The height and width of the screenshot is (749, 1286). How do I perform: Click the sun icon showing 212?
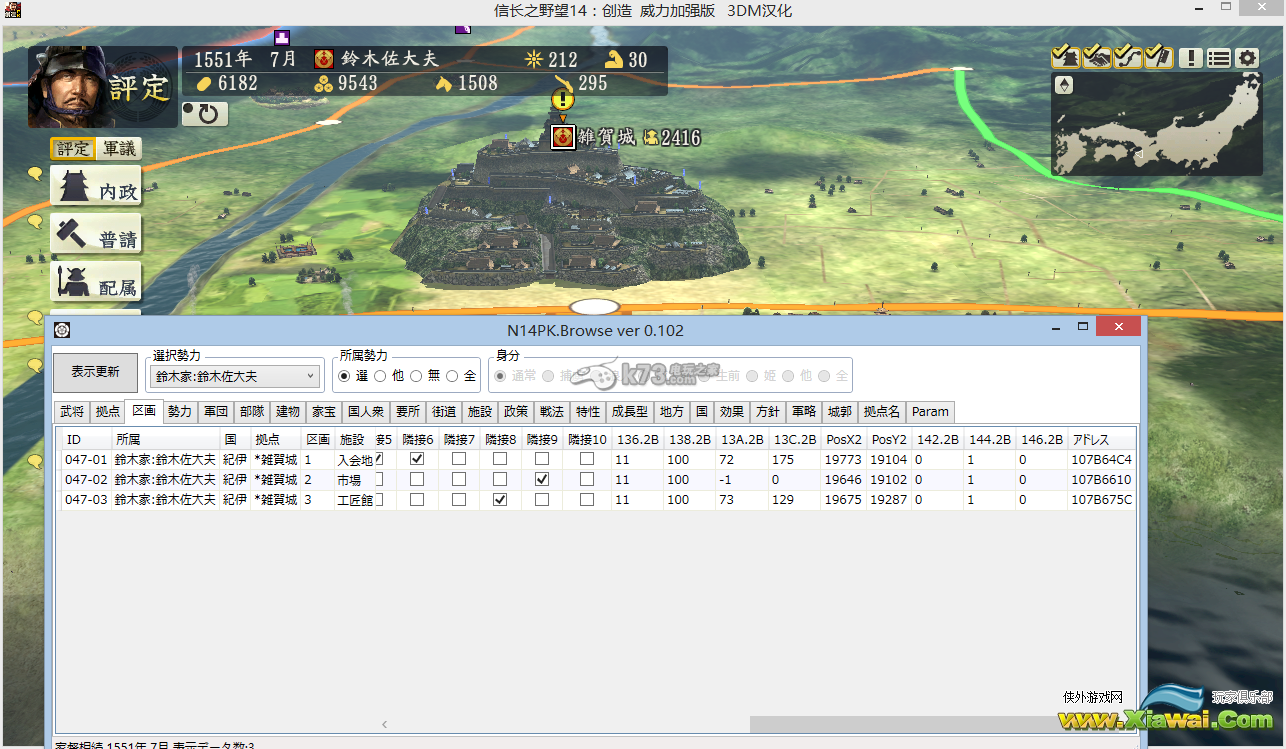pyautogui.click(x=534, y=59)
